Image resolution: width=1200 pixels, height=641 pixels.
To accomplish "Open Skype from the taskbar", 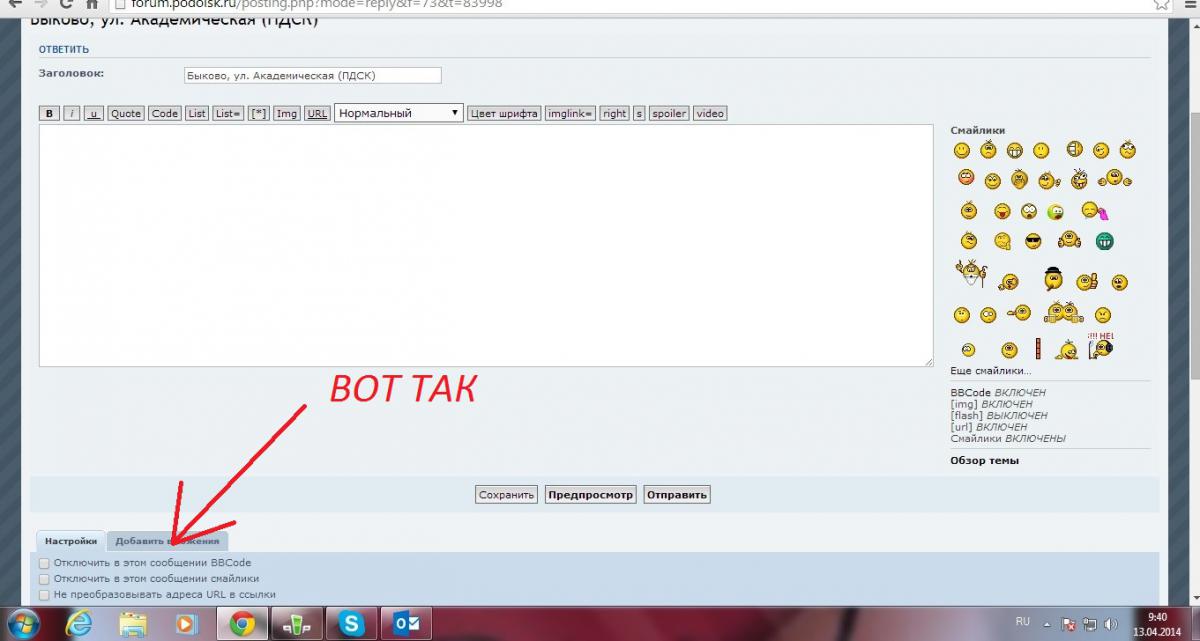I will click(x=352, y=624).
